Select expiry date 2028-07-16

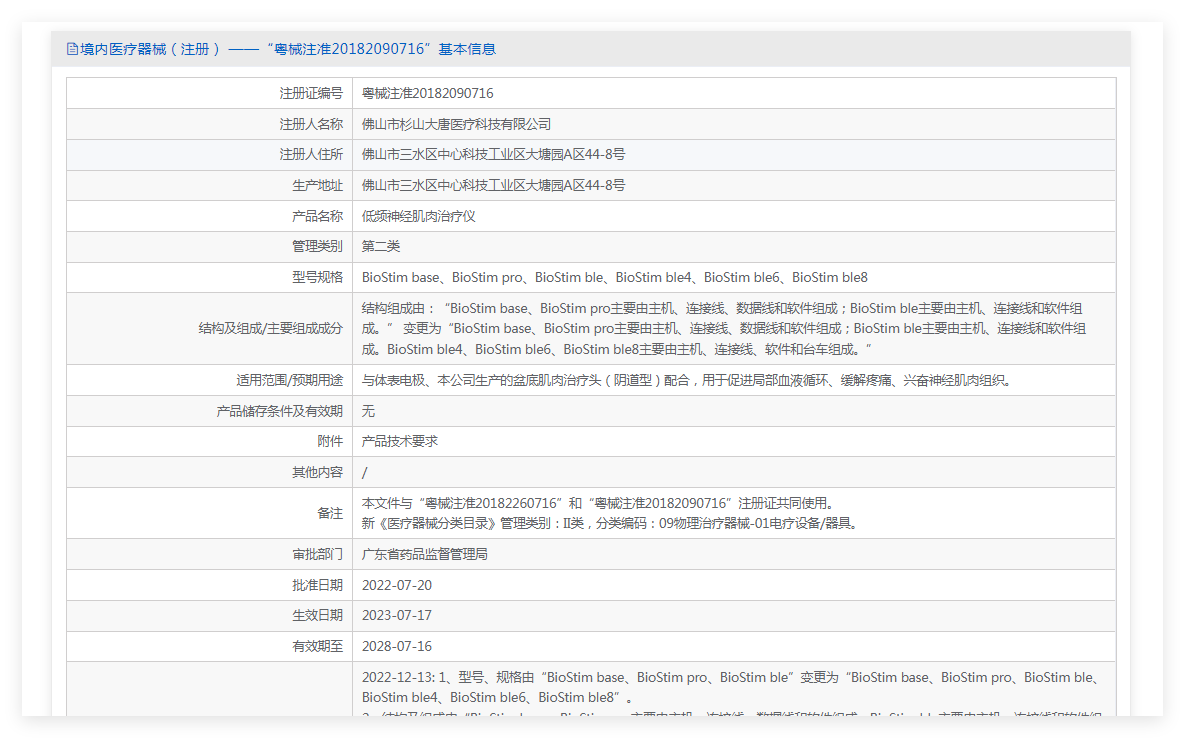click(397, 647)
